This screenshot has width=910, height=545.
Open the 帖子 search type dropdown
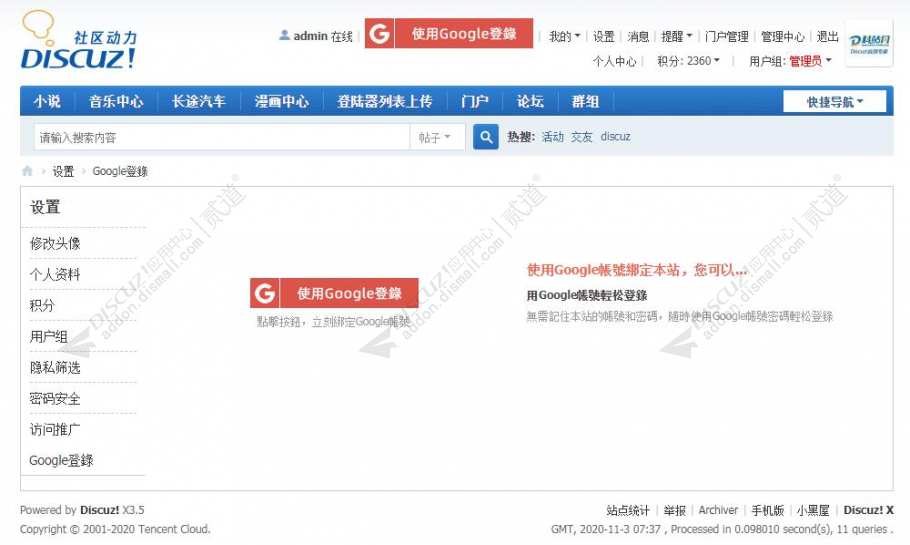[x=435, y=138]
